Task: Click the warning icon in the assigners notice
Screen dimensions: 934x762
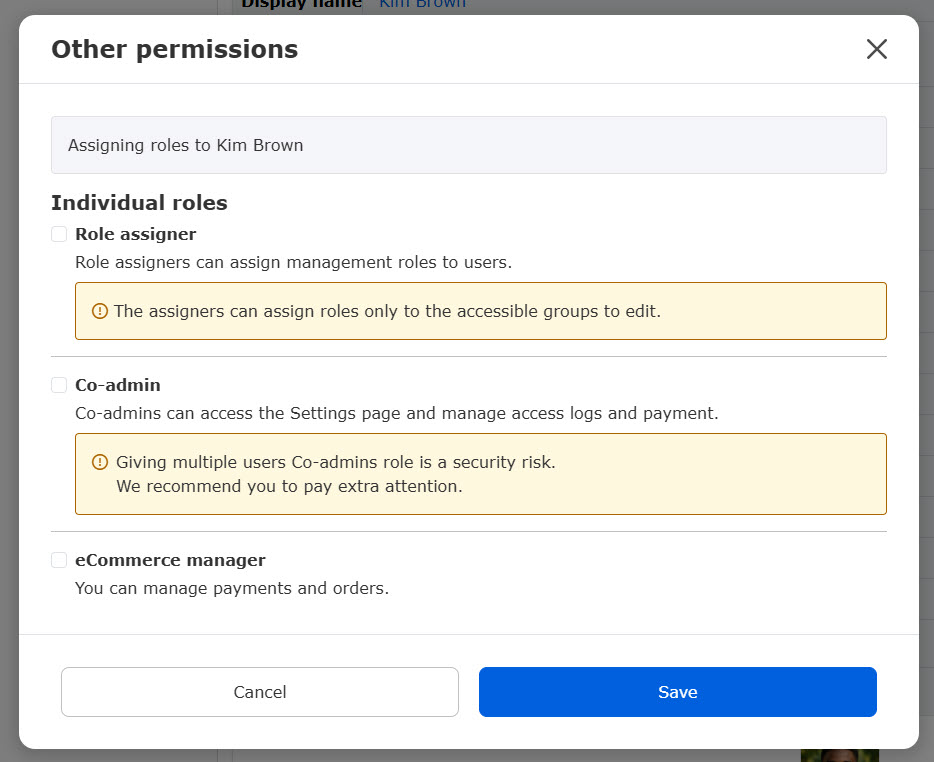Action: 100,311
